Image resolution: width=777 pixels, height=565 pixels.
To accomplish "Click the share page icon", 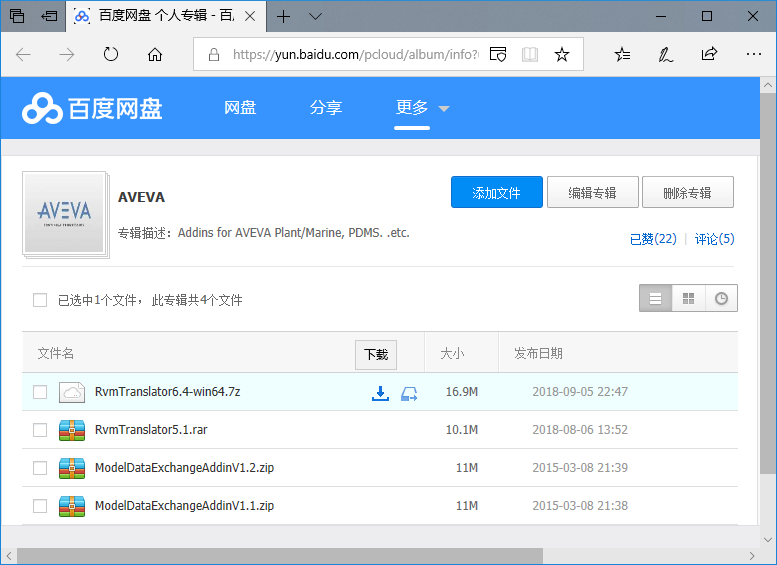I will (x=709, y=54).
